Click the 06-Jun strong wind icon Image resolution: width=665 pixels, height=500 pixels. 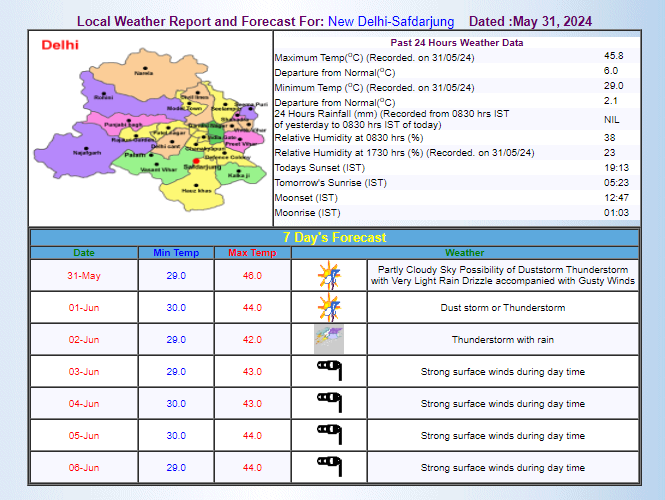tap(329, 467)
